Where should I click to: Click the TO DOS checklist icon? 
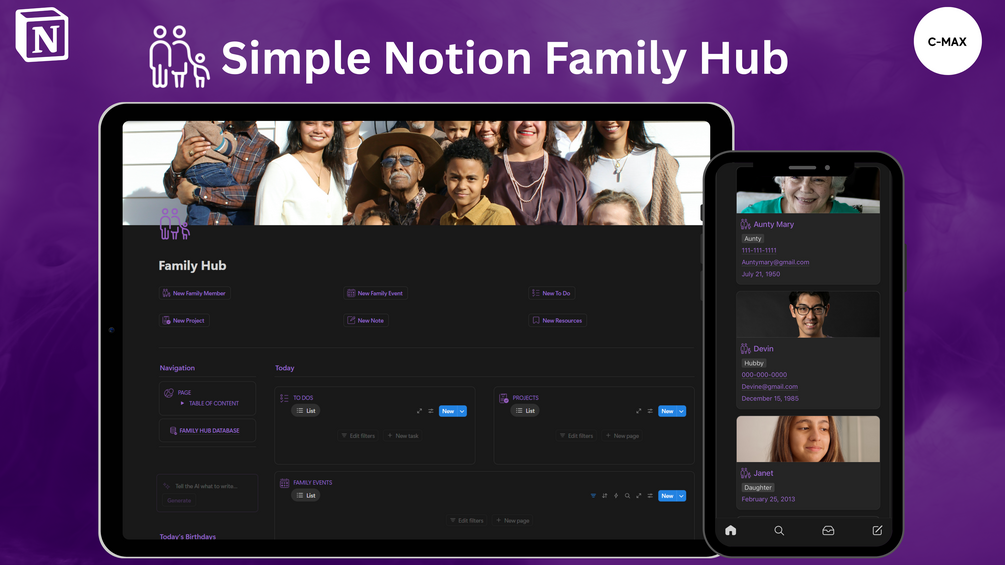285,398
